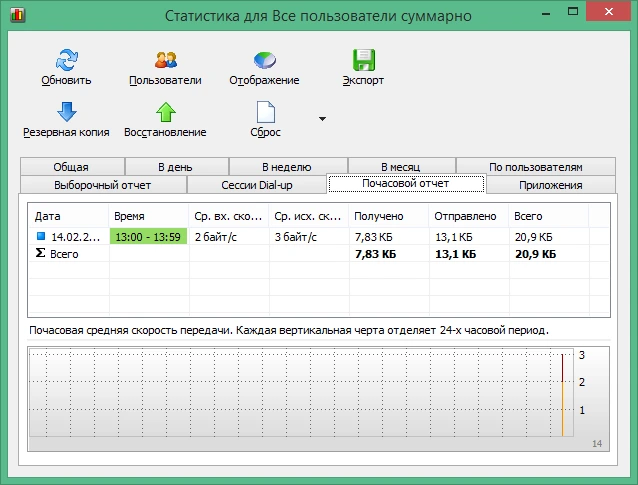Select the Выборочный отчет tab

[x=103, y=185]
